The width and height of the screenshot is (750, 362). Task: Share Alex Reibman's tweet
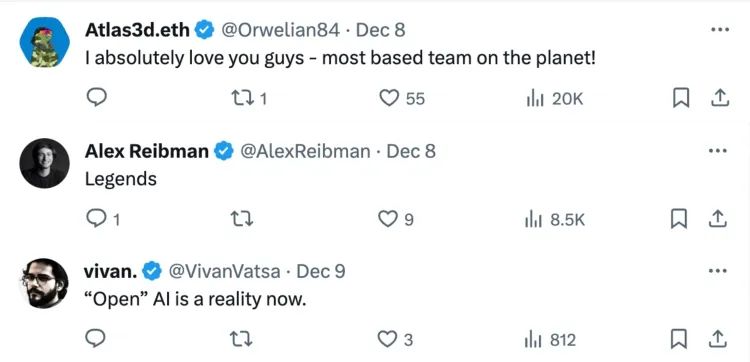pyautogui.click(x=718, y=219)
